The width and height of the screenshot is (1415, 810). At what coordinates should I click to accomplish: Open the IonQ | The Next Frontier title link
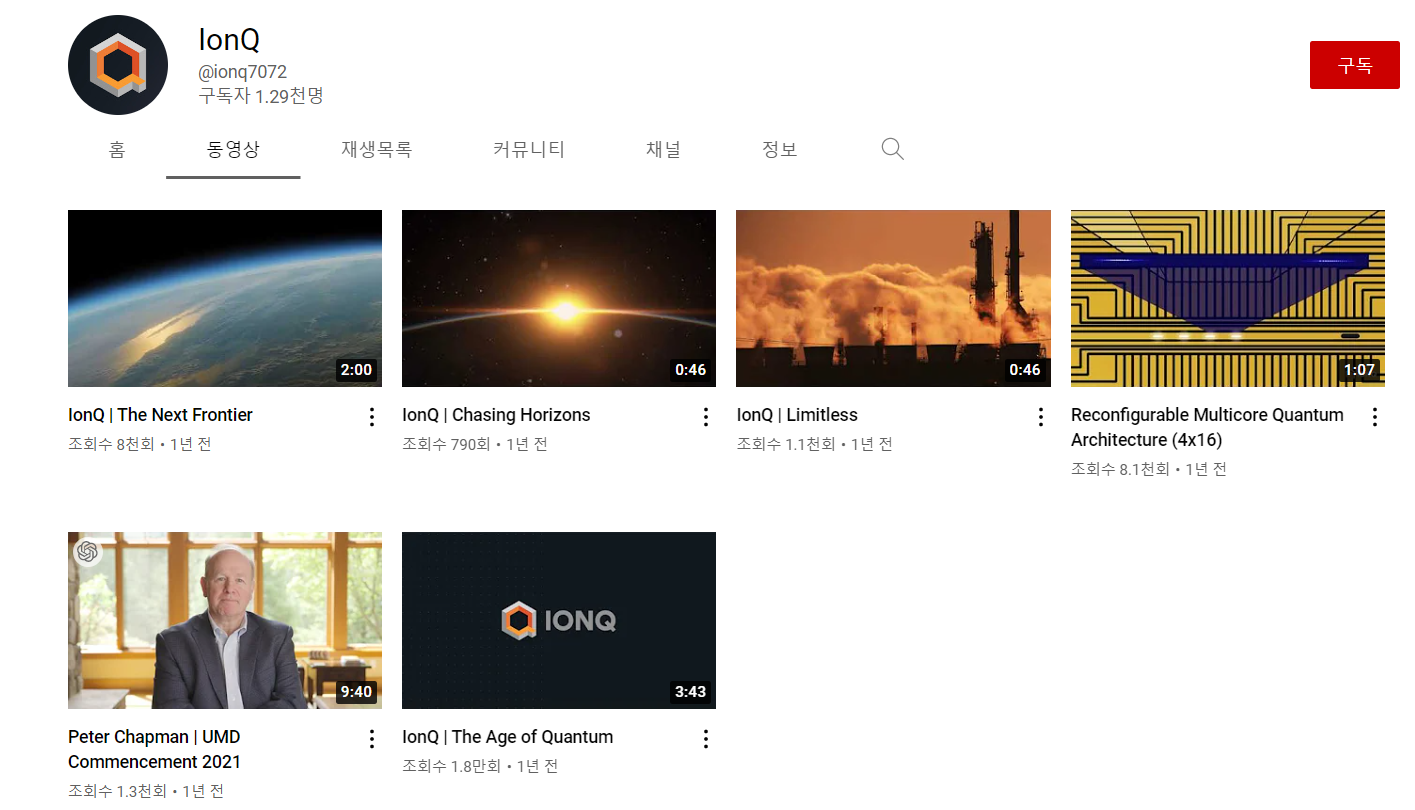click(x=160, y=415)
